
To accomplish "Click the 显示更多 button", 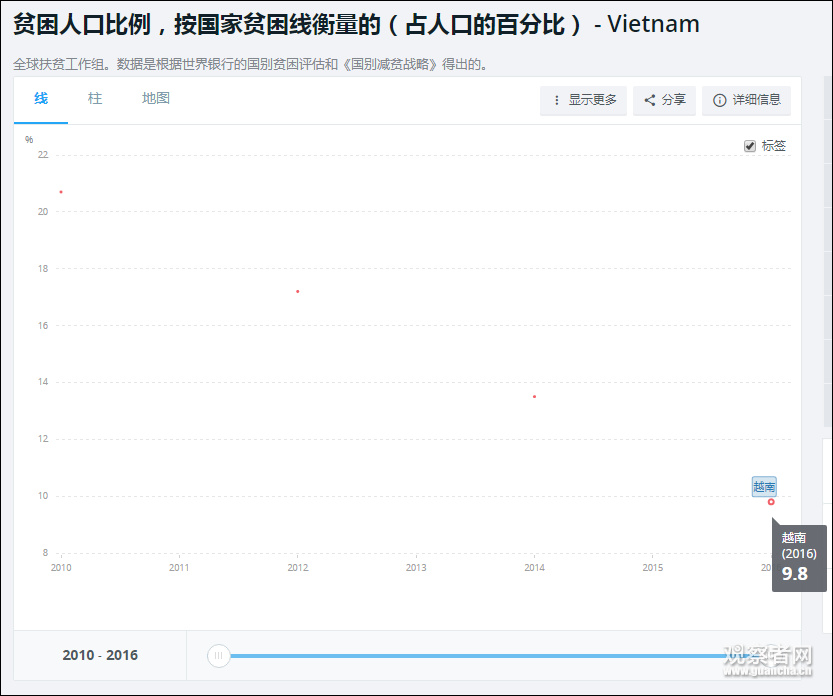I will (x=583, y=100).
